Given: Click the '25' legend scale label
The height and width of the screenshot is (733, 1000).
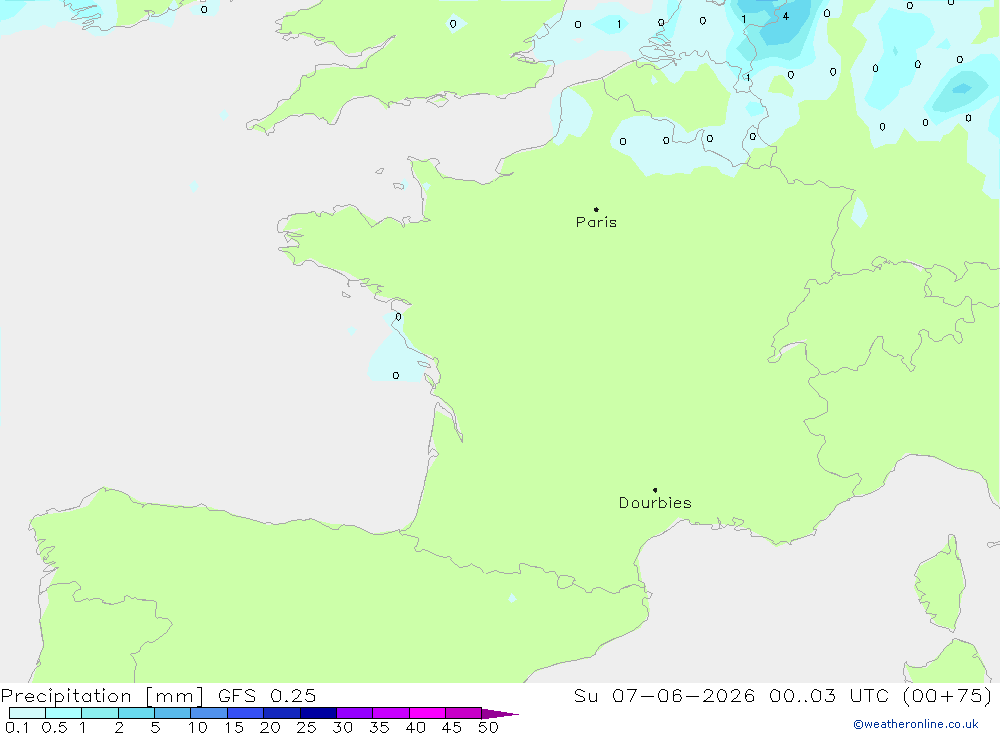Looking at the screenshot, I should coord(306,727).
